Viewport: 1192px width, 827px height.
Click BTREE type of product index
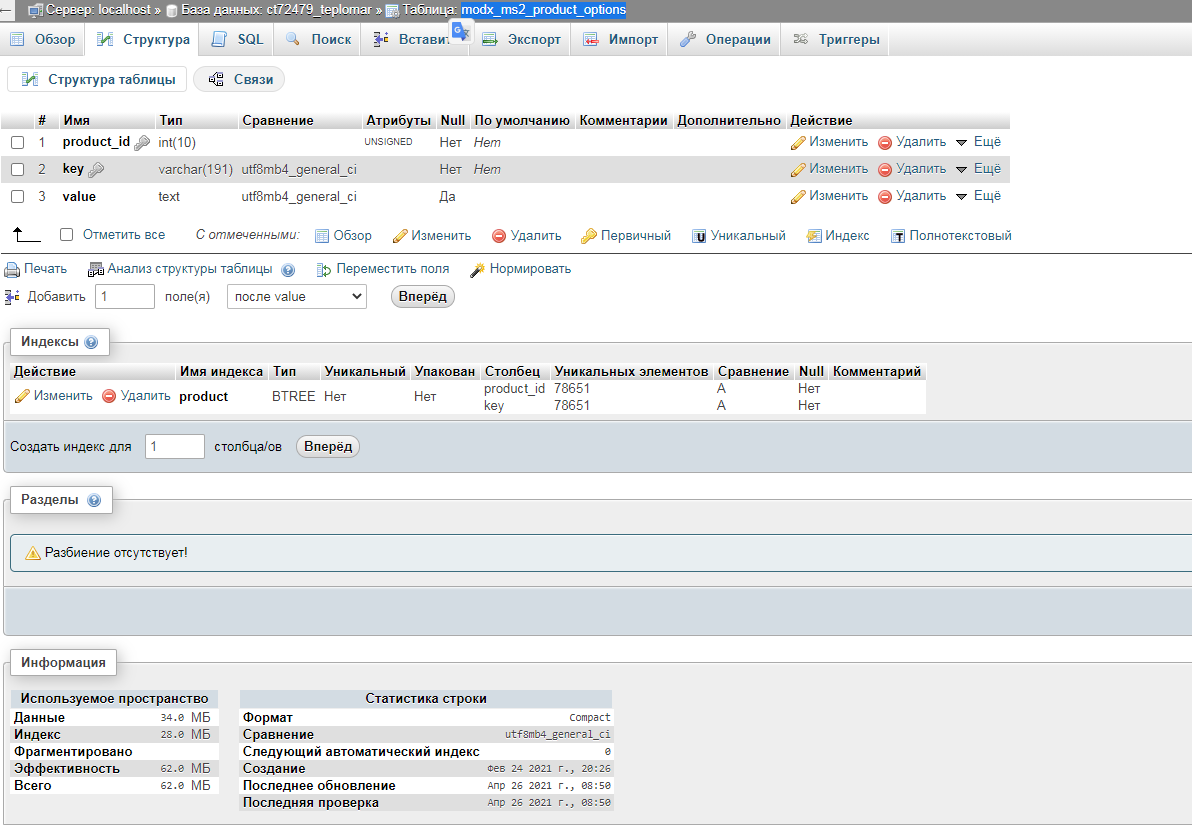[x=293, y=396]
